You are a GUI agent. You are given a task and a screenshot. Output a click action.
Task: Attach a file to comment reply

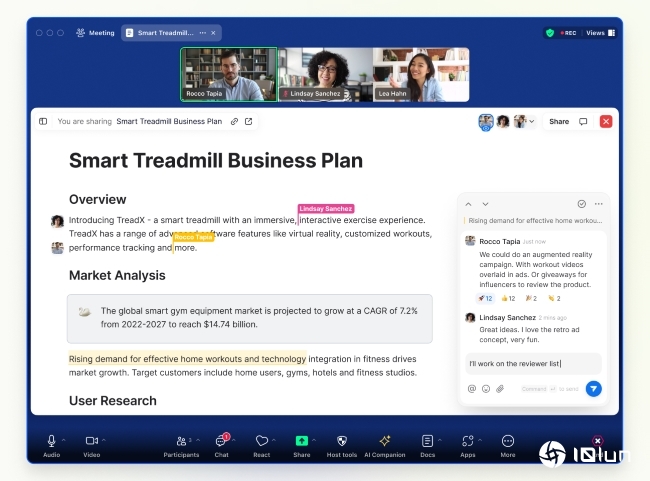pos(500,389)
